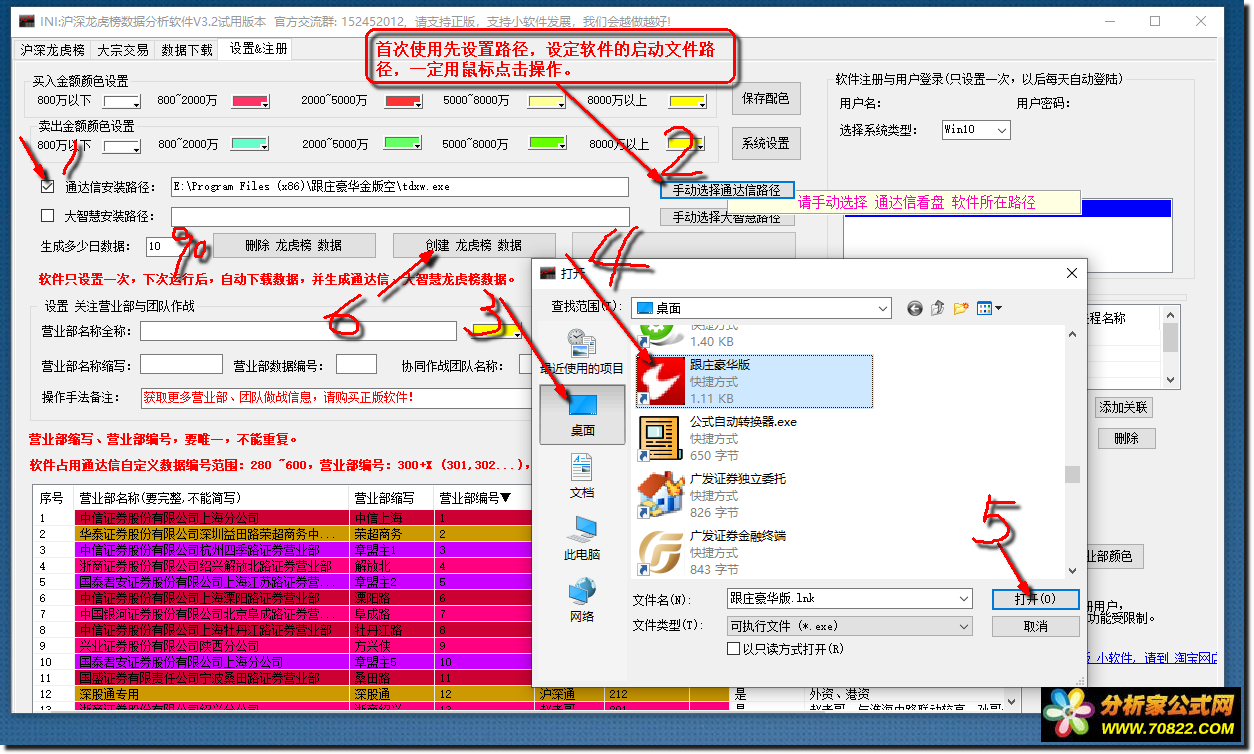Enable 通达信安装路径 checkbox
Viewport: 1254px width, 754px height.
click(x=48, y=186)
